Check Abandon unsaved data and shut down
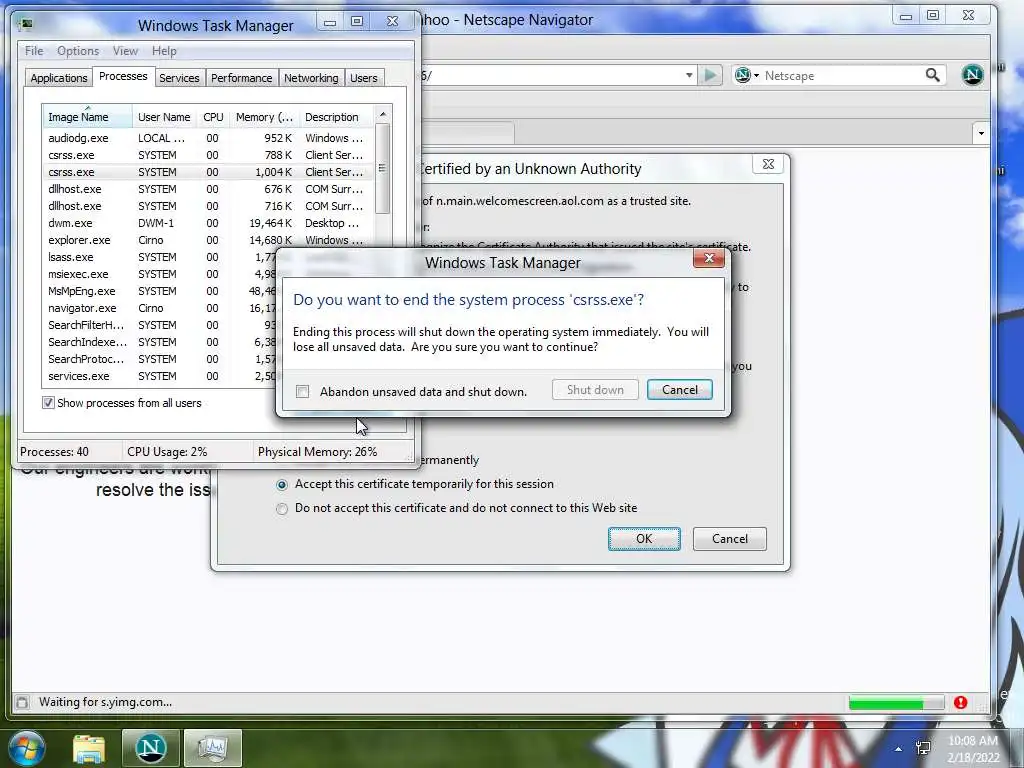 [302, 391]
